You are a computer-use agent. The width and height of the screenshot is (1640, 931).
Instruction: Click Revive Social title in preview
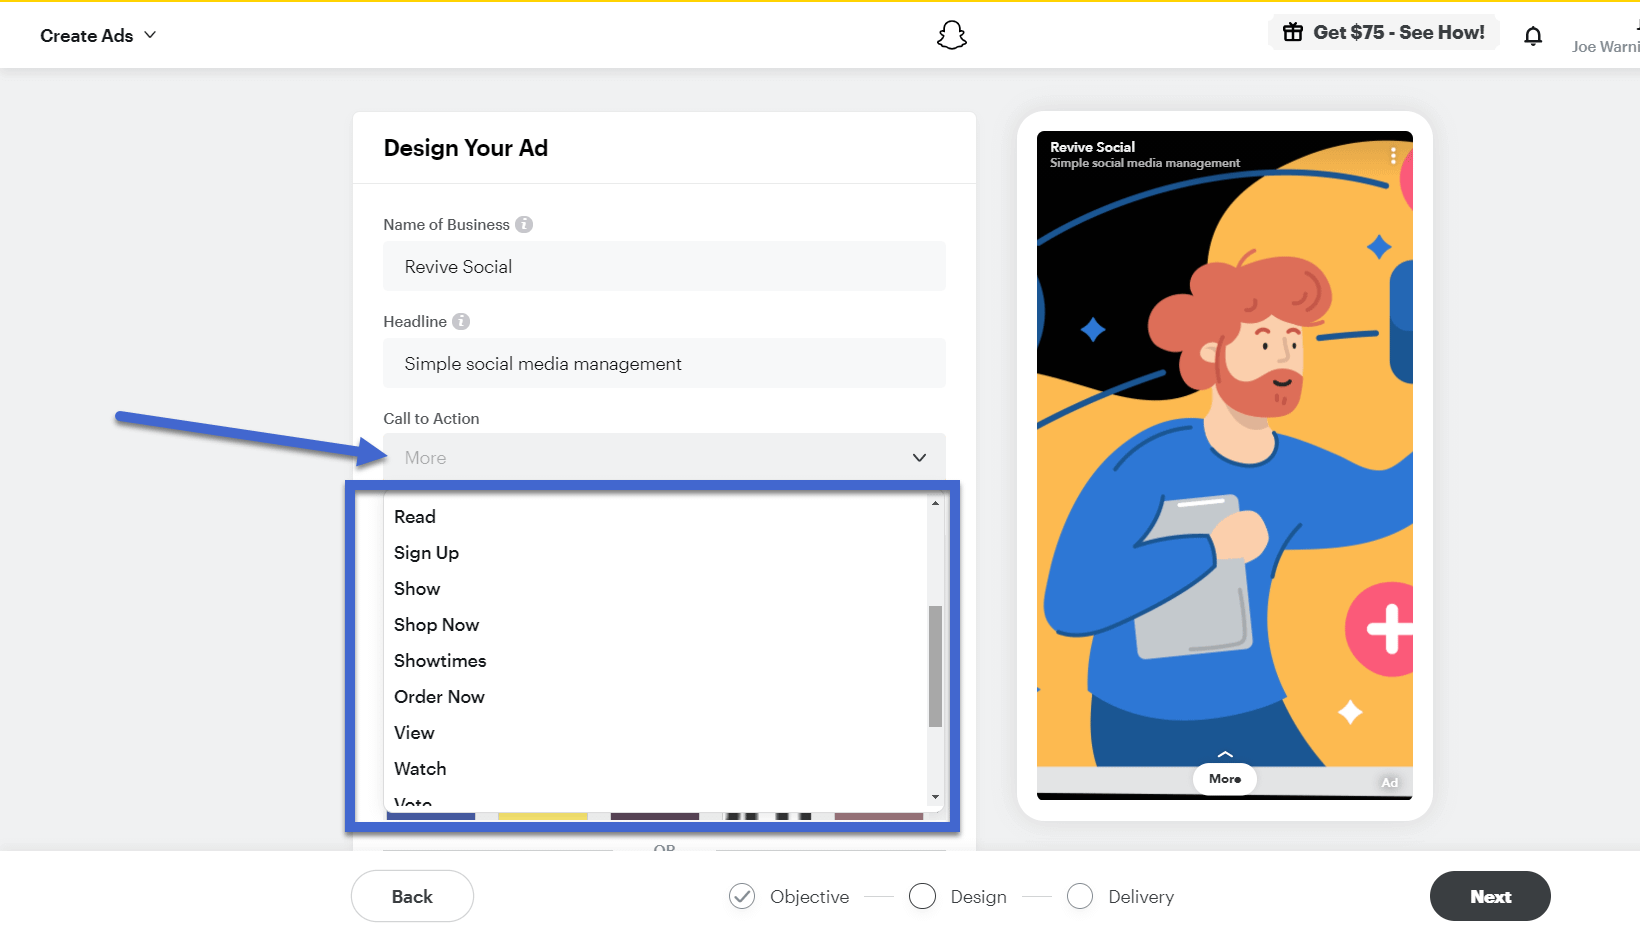point(1092,147)
